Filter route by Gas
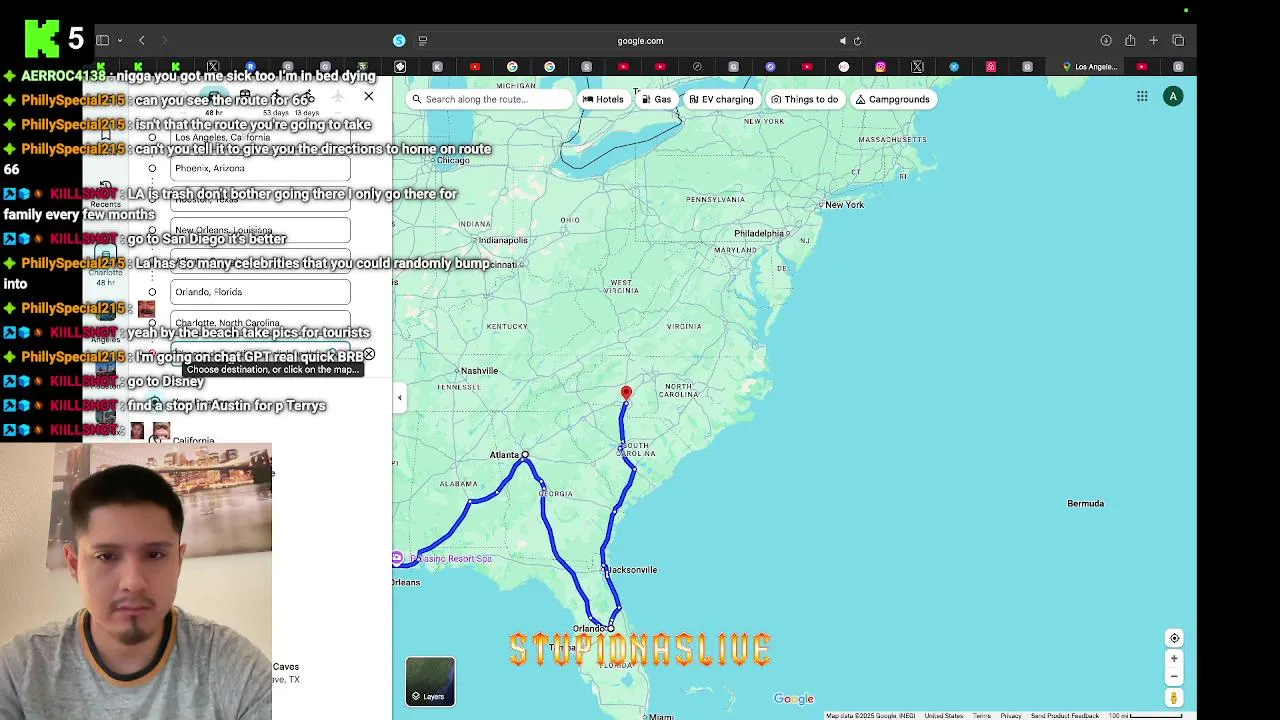Screen dimensions: 1280x720 click(x=656, y=99)
